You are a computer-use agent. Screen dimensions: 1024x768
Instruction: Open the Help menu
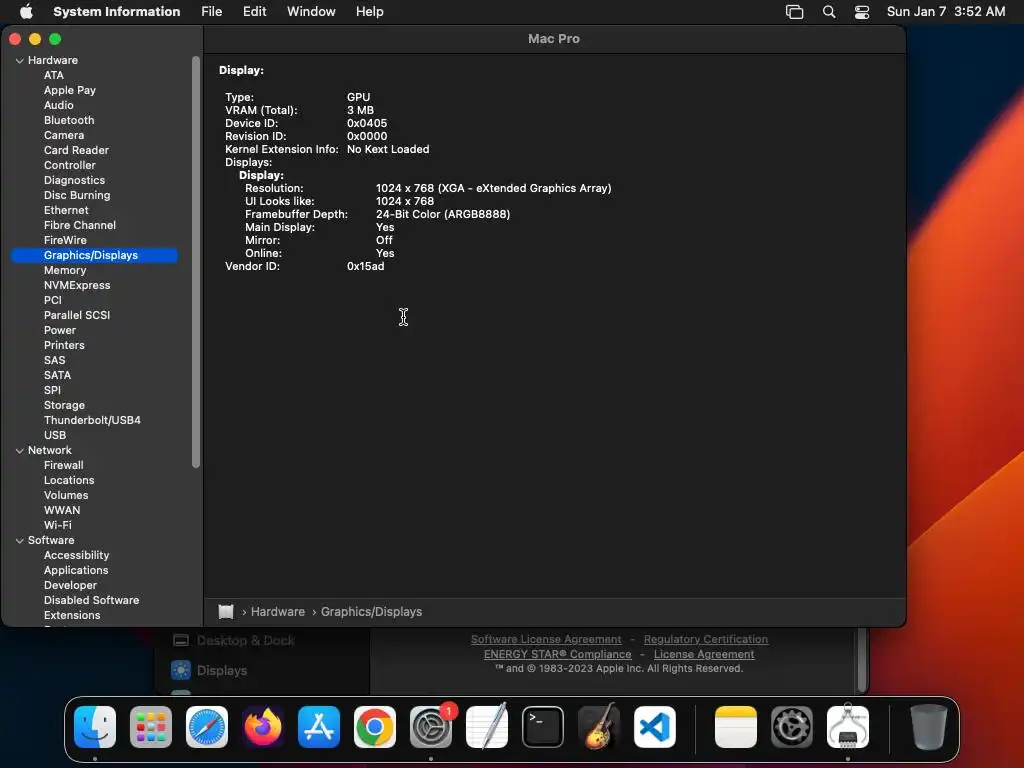tap(370, 11)
